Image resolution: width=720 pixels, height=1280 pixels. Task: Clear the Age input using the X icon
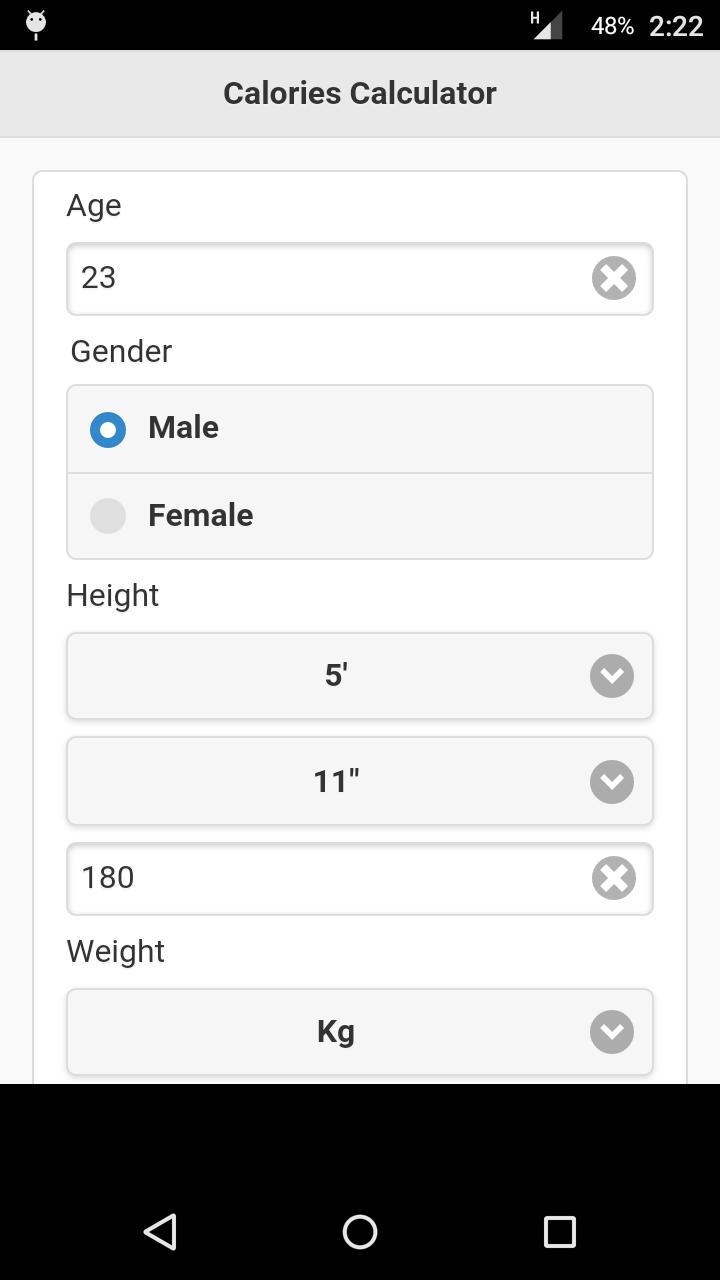613,278
